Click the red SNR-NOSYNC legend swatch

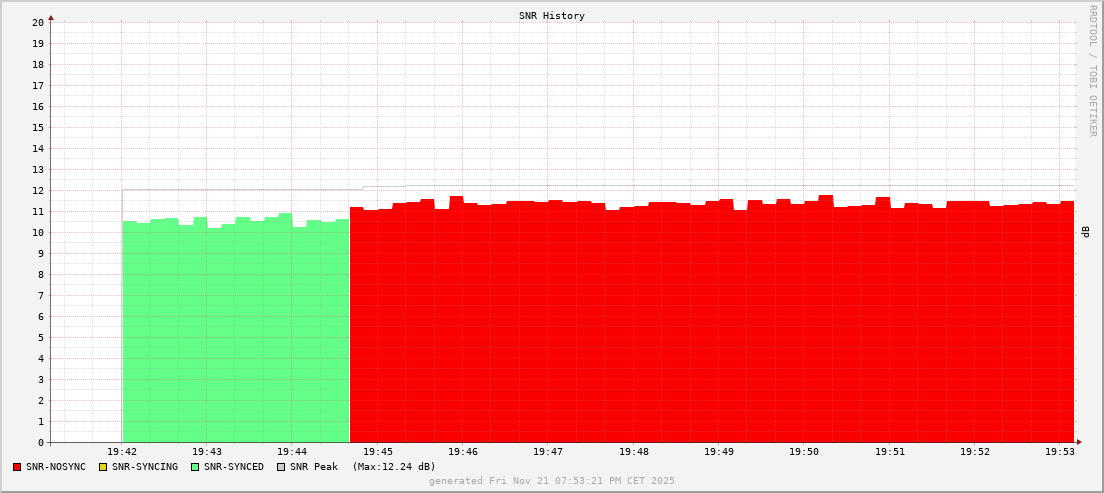pos(17,467)
